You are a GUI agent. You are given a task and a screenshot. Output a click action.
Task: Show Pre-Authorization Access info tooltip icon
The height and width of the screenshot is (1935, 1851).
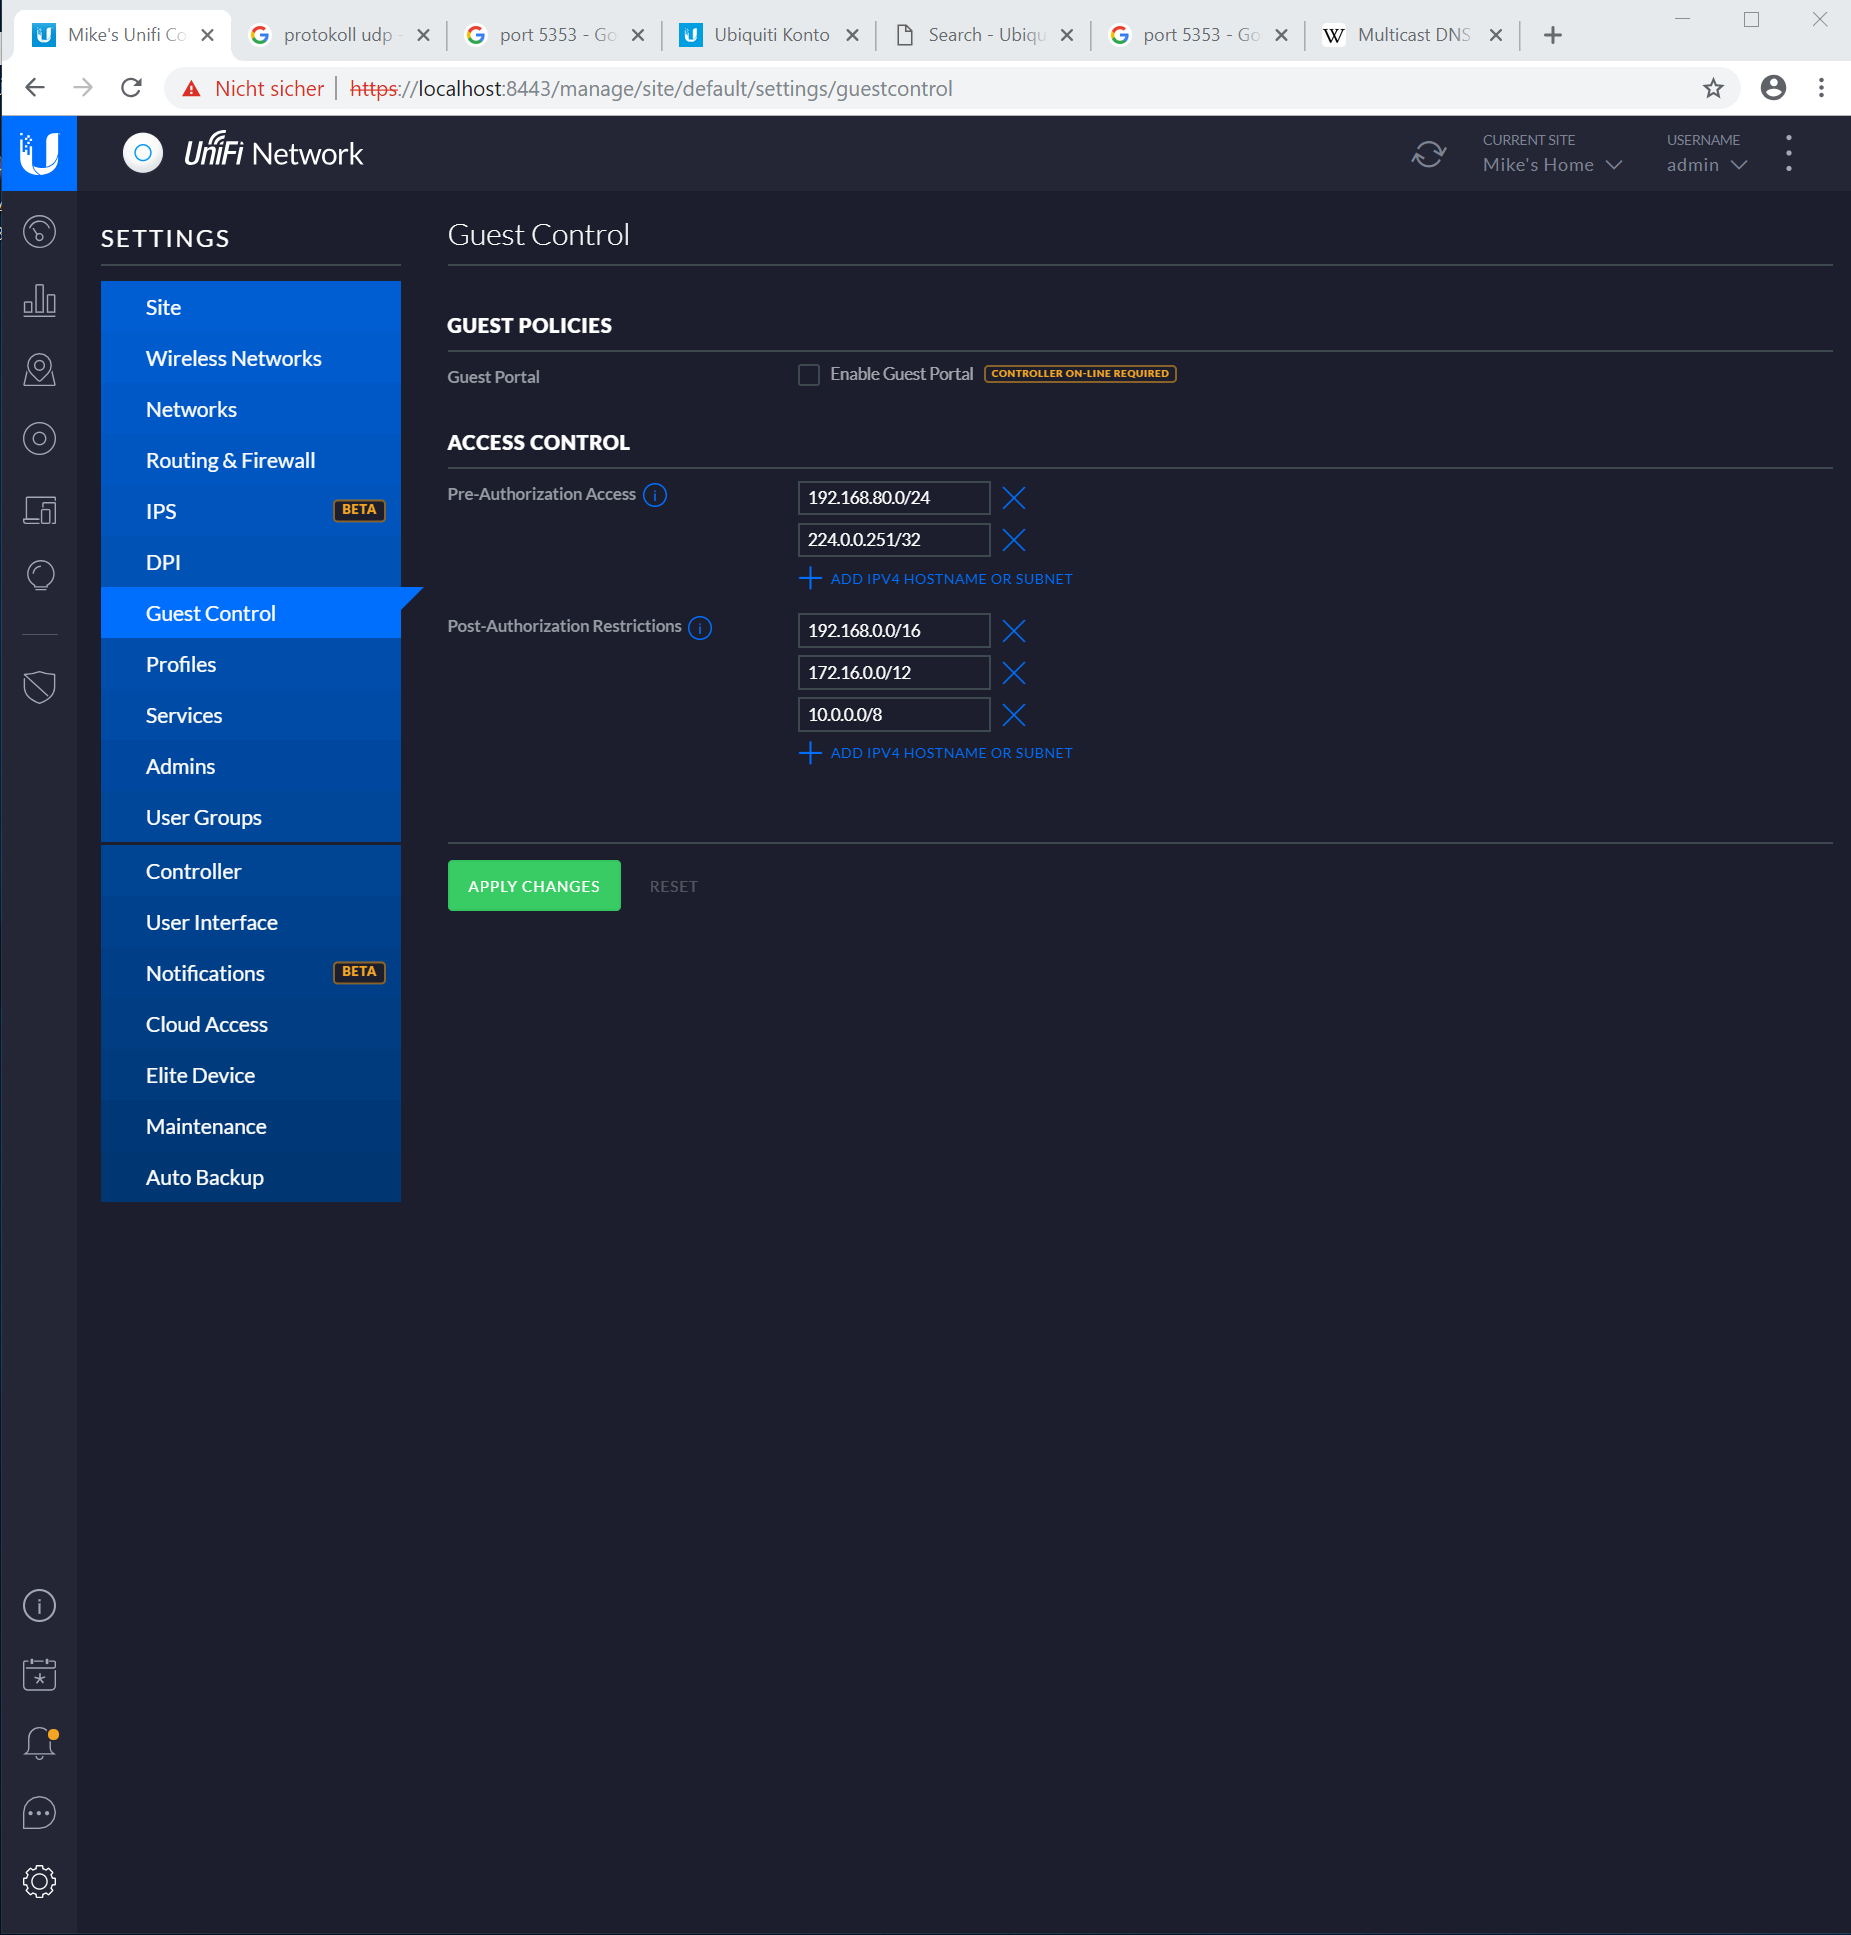[x=655, y=495]
